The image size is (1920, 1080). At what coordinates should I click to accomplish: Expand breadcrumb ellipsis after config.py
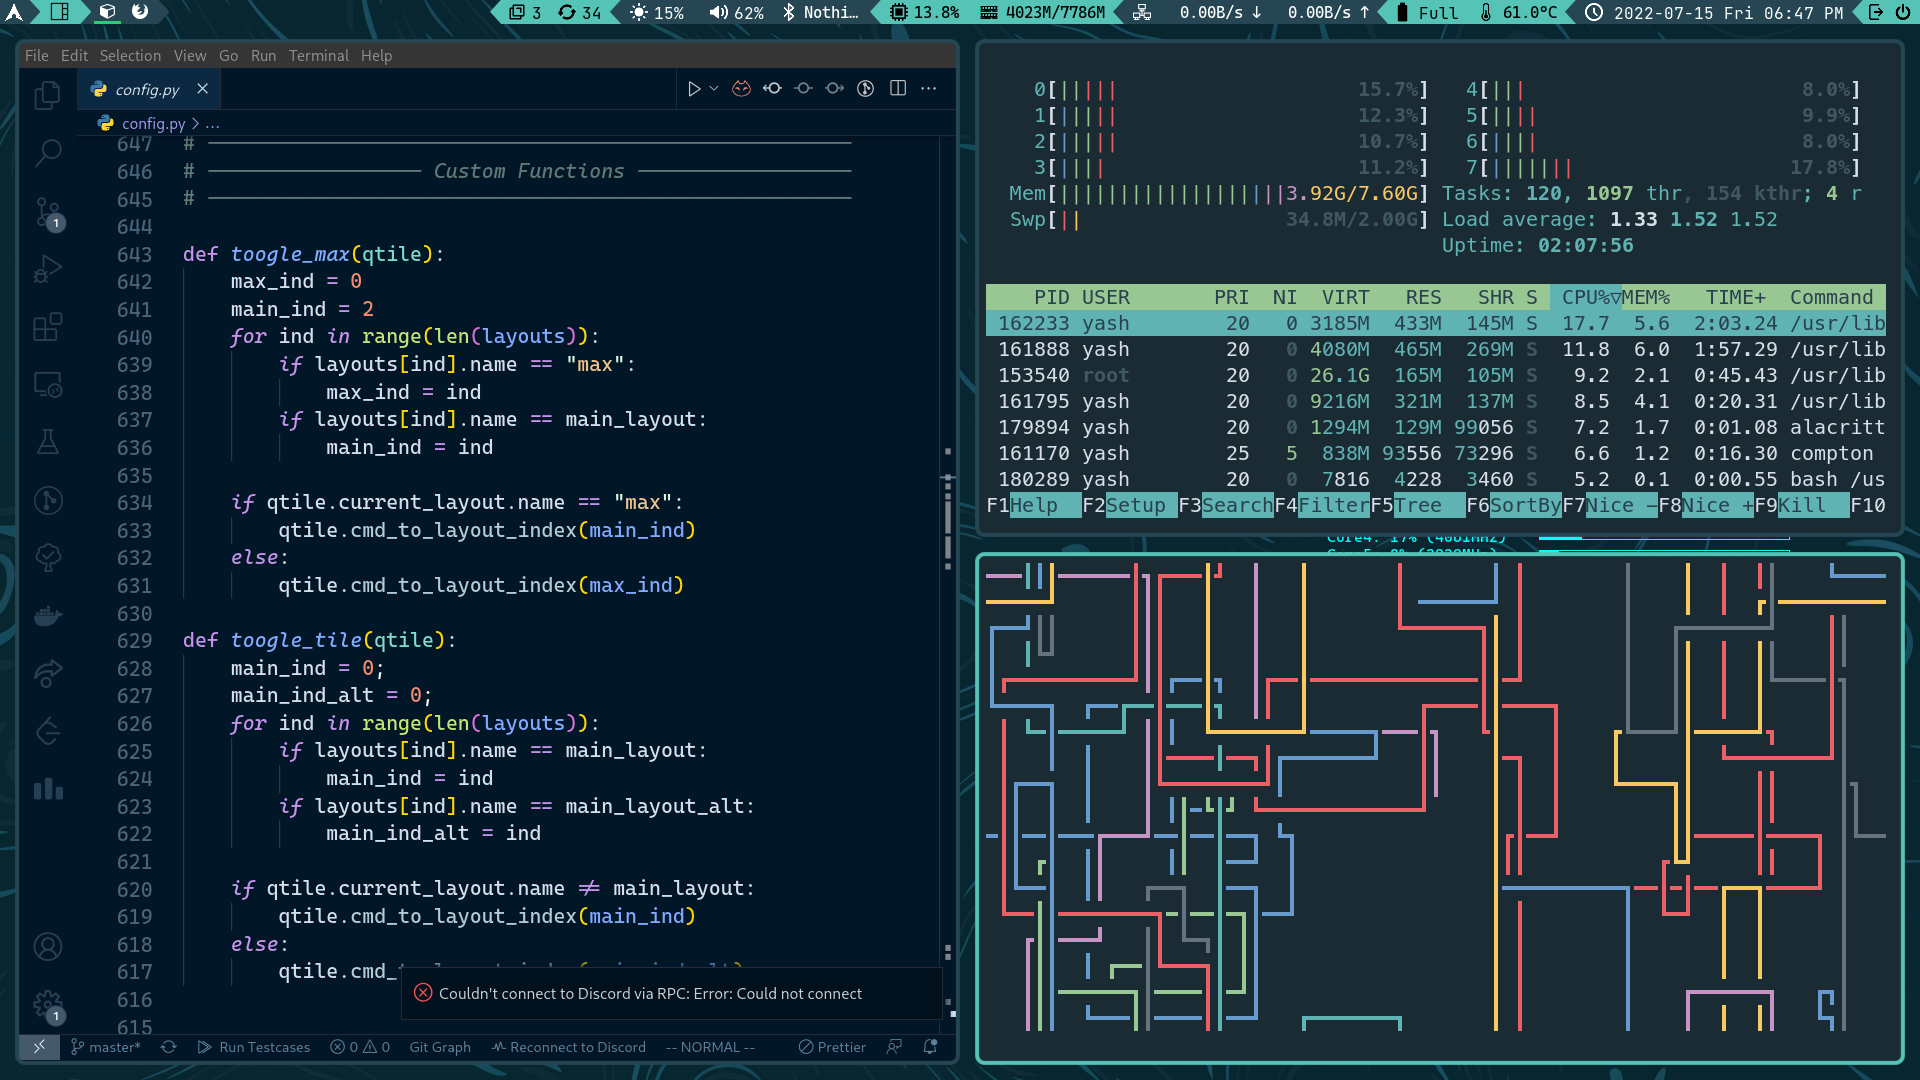tap(213, 124)
